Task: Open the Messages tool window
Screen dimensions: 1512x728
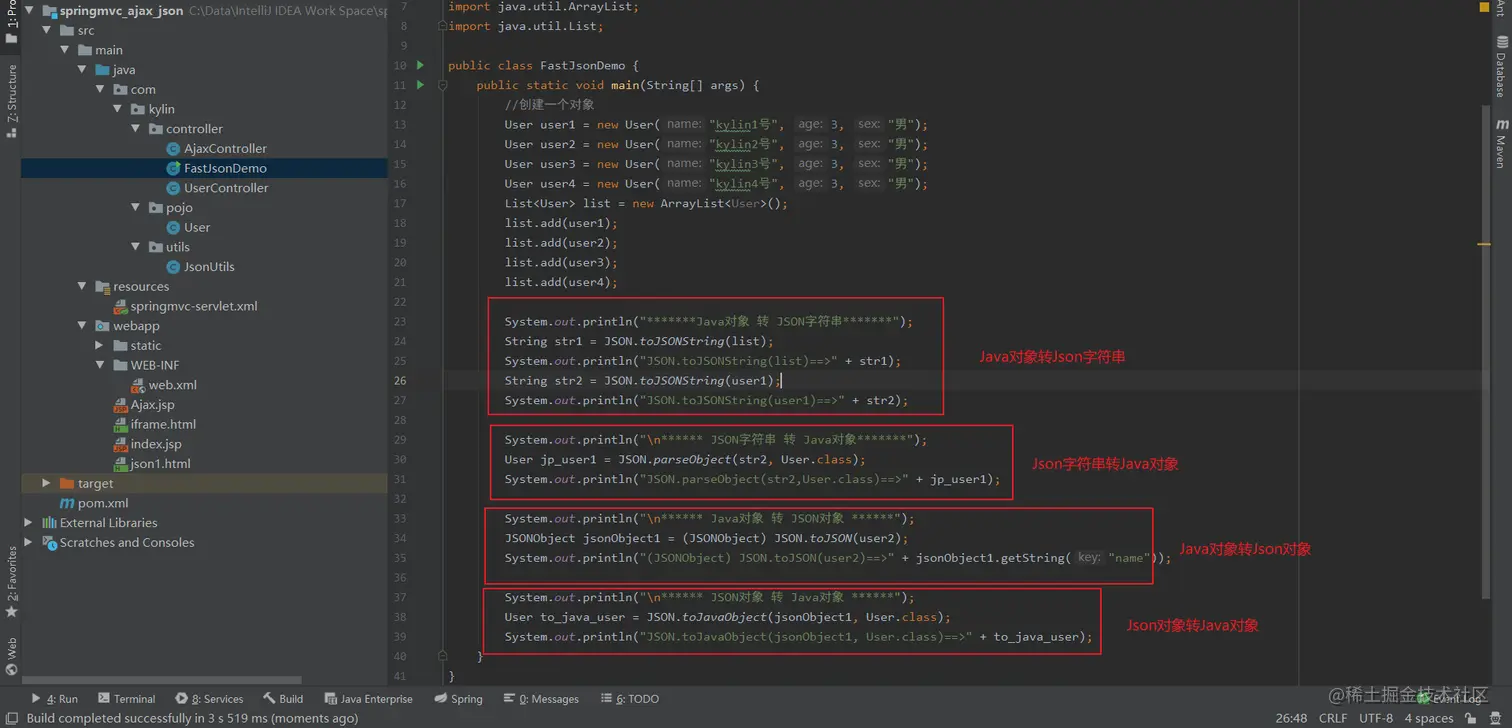Action: (x=541, y=699)
